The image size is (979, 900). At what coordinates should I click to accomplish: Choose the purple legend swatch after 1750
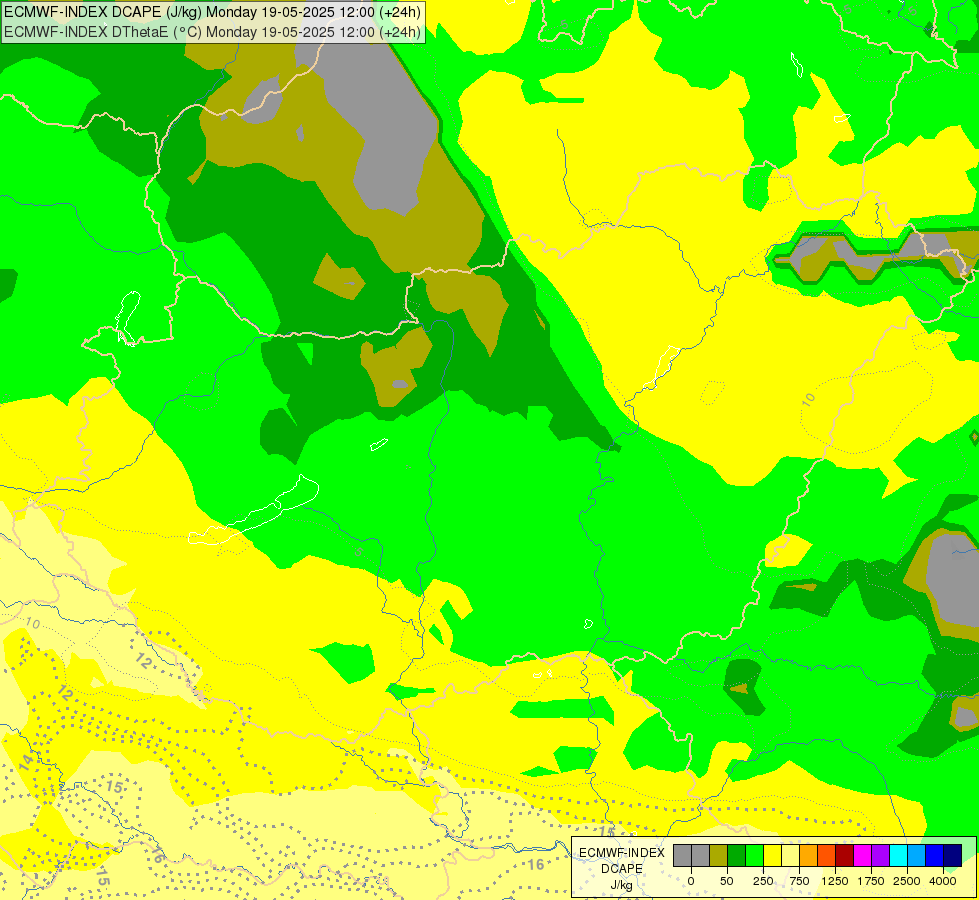tap(880, 856)
